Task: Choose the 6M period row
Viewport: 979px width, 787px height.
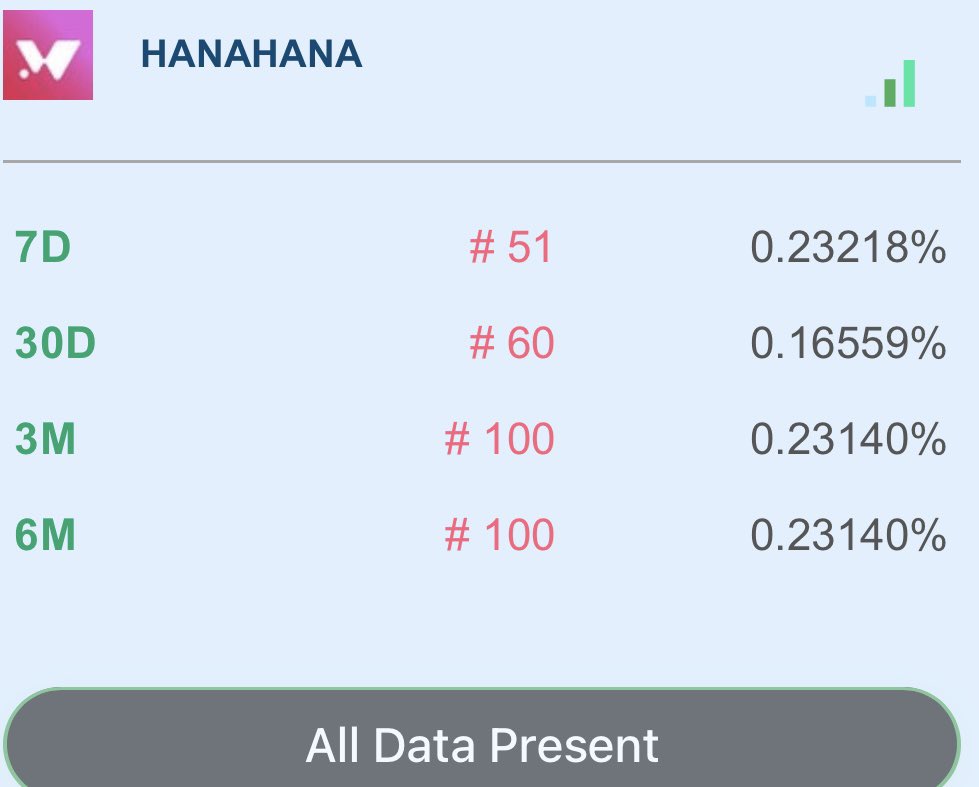Action: [x=481, y=535]
